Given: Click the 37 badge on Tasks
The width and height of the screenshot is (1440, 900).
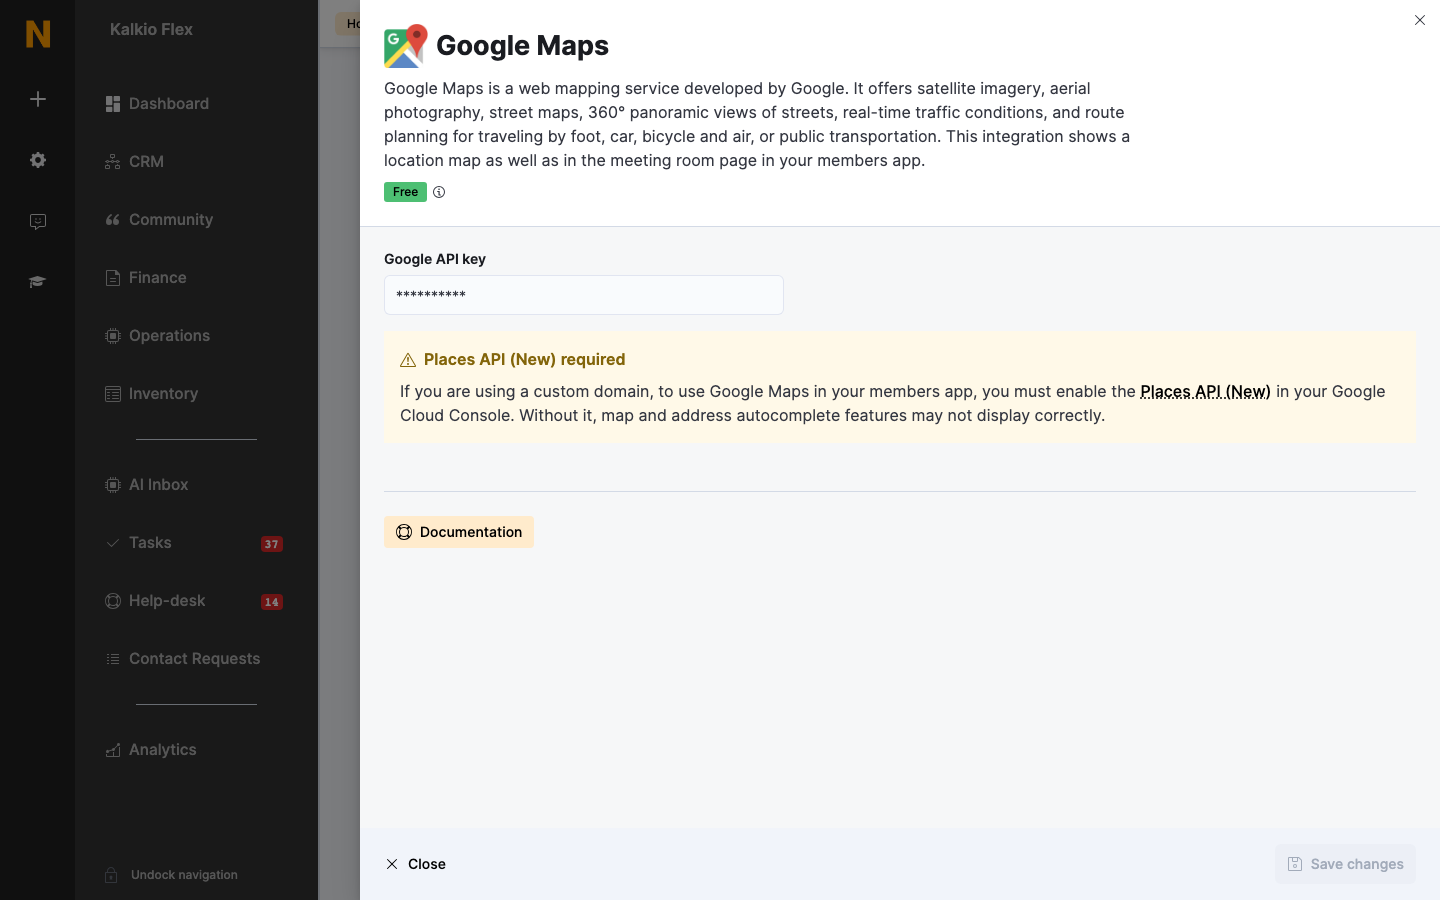Looking at the screenshot, I should tap(272, 544).
